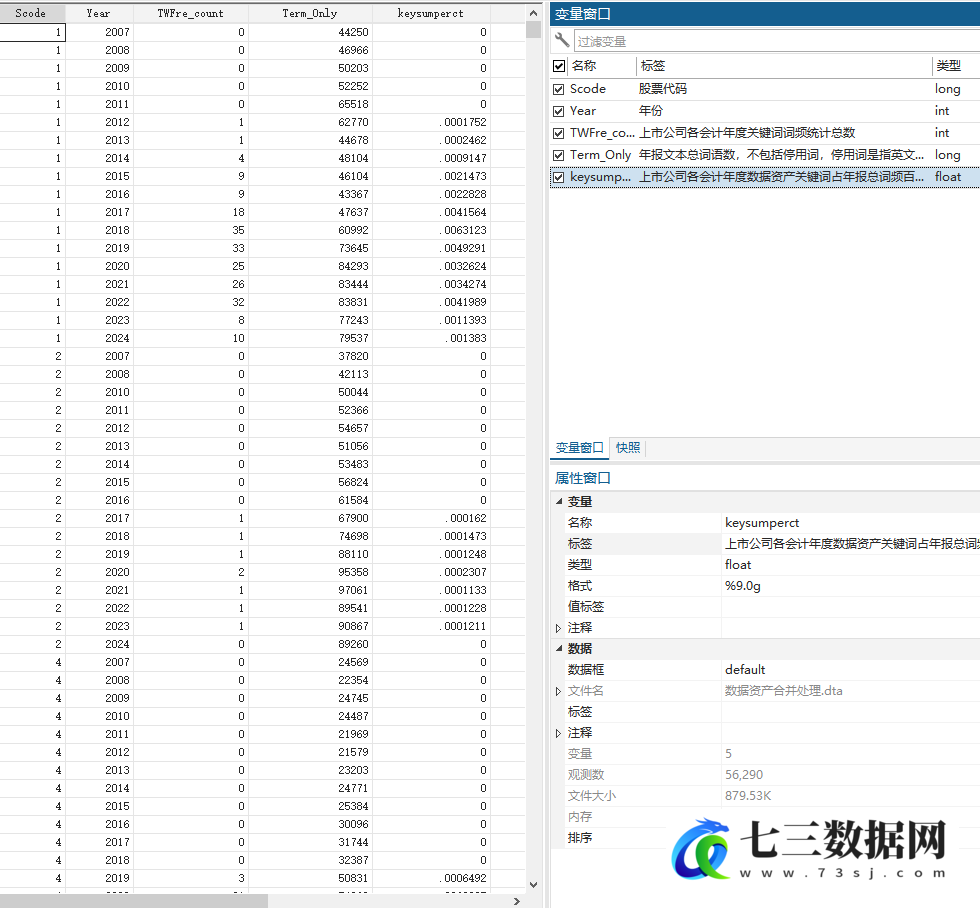Viewport: 980px width, 908px height.
Task: Select the first Scode cell in data grid
Action: (x=32, y=32)
